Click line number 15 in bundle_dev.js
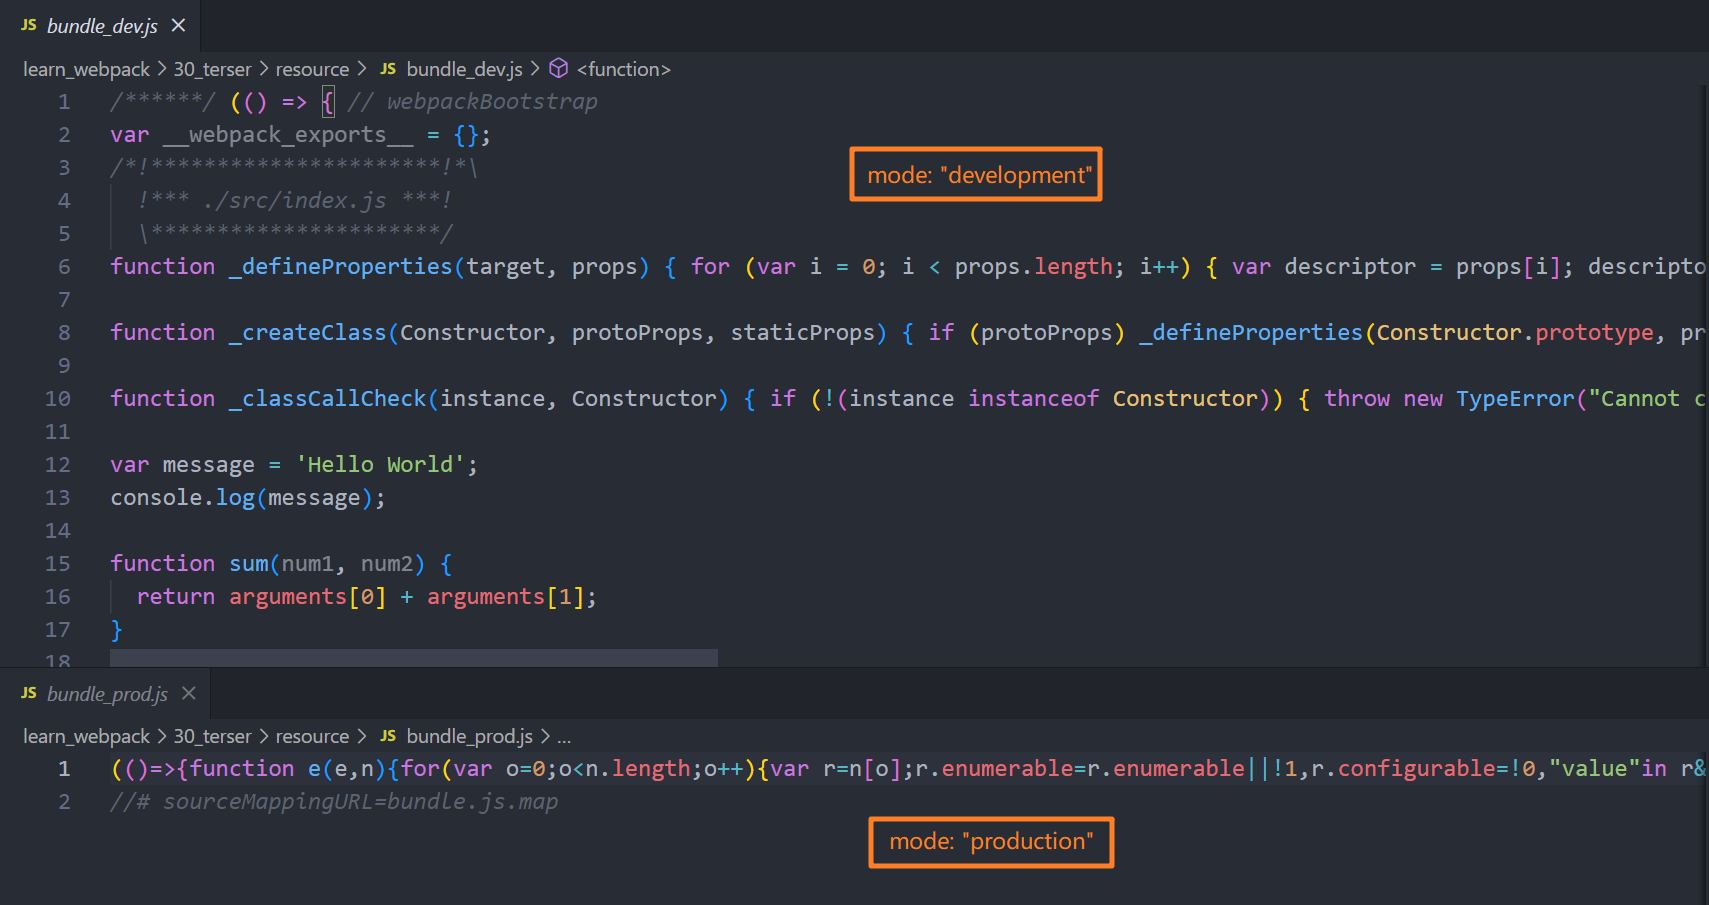 57,564
